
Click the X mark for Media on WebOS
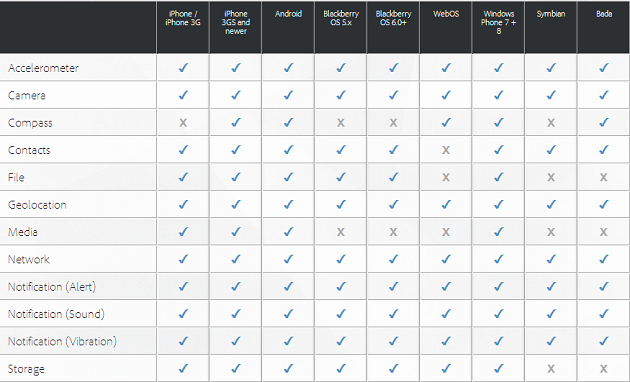coord(446,232)
